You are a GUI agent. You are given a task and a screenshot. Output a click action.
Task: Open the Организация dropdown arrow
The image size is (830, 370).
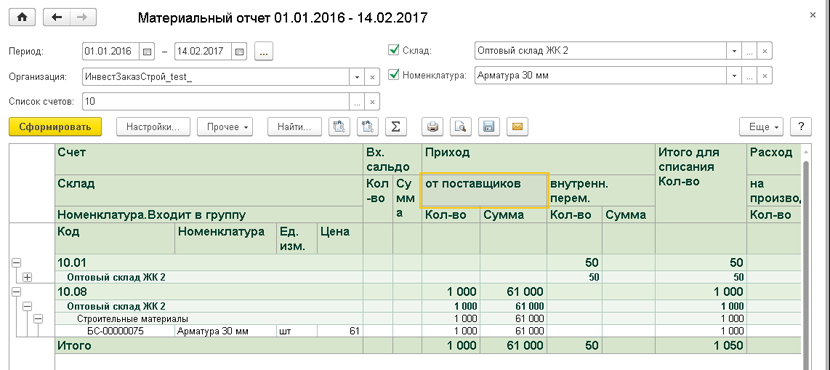click(357, 77)
